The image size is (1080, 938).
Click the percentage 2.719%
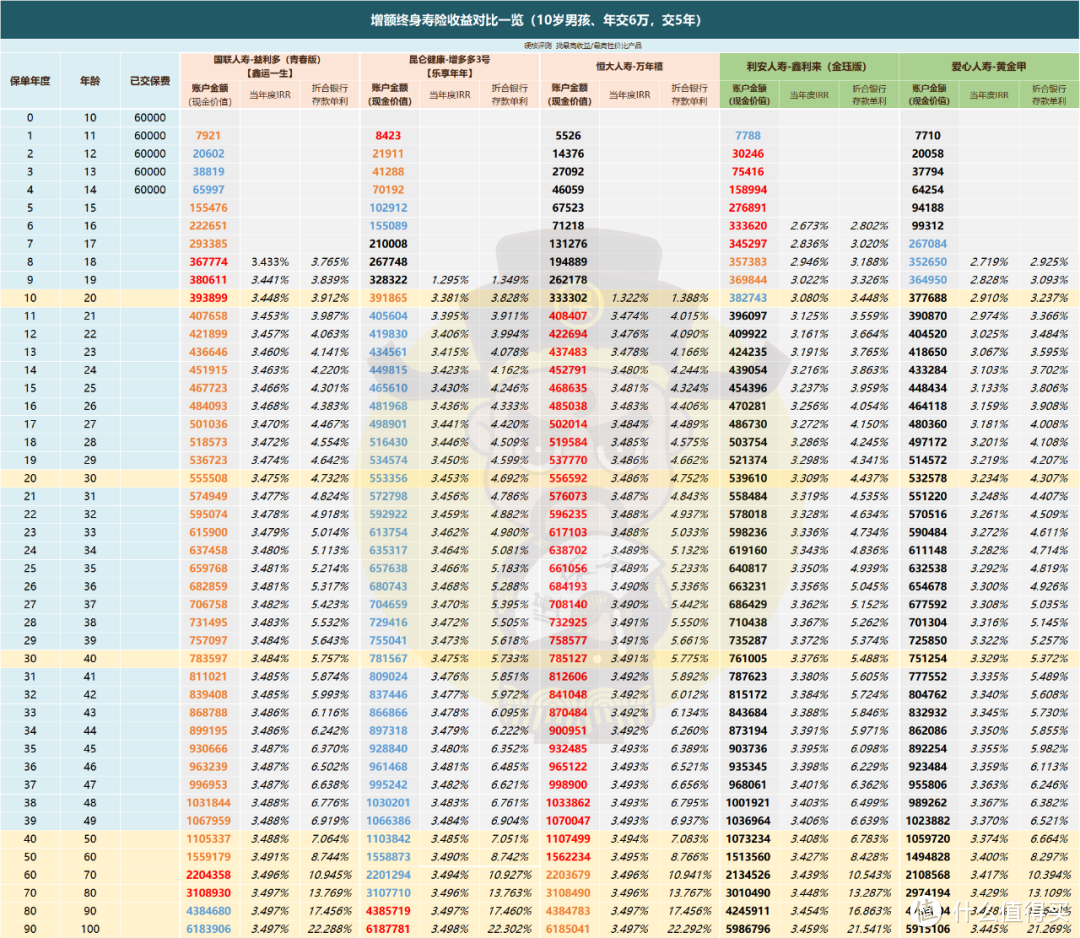click(x=988, y=262)
